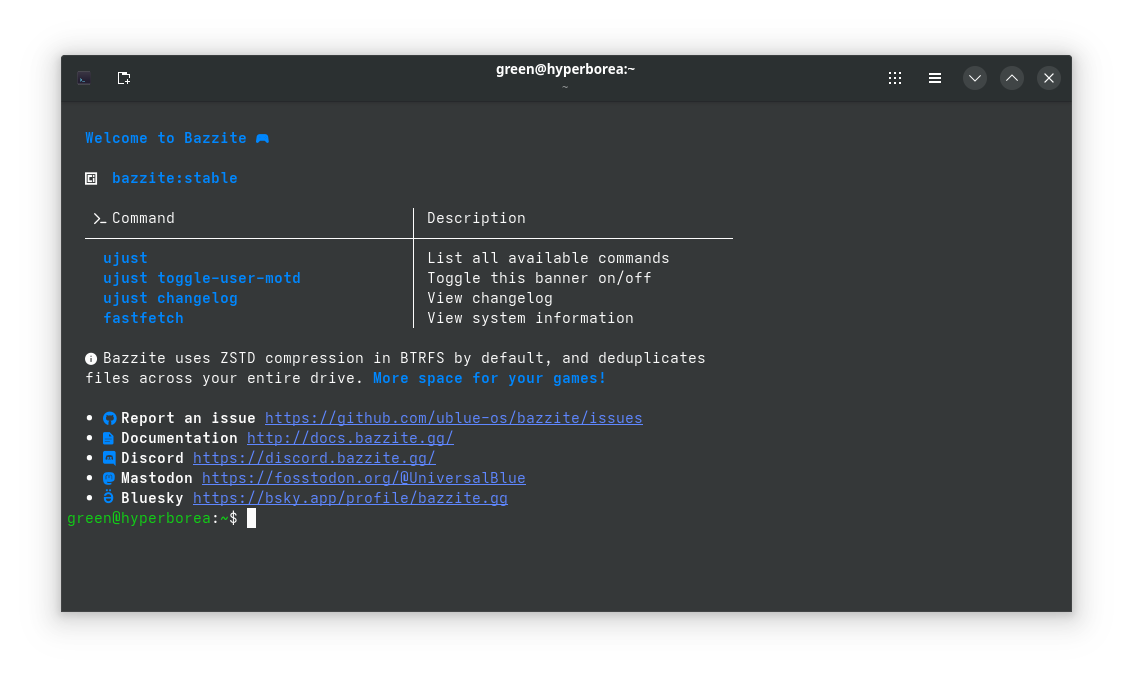The height and width of the screenshot is (679, 1133).
Task: Click the terminal cursor block at the prompt
Action: [x=251, y=519]
